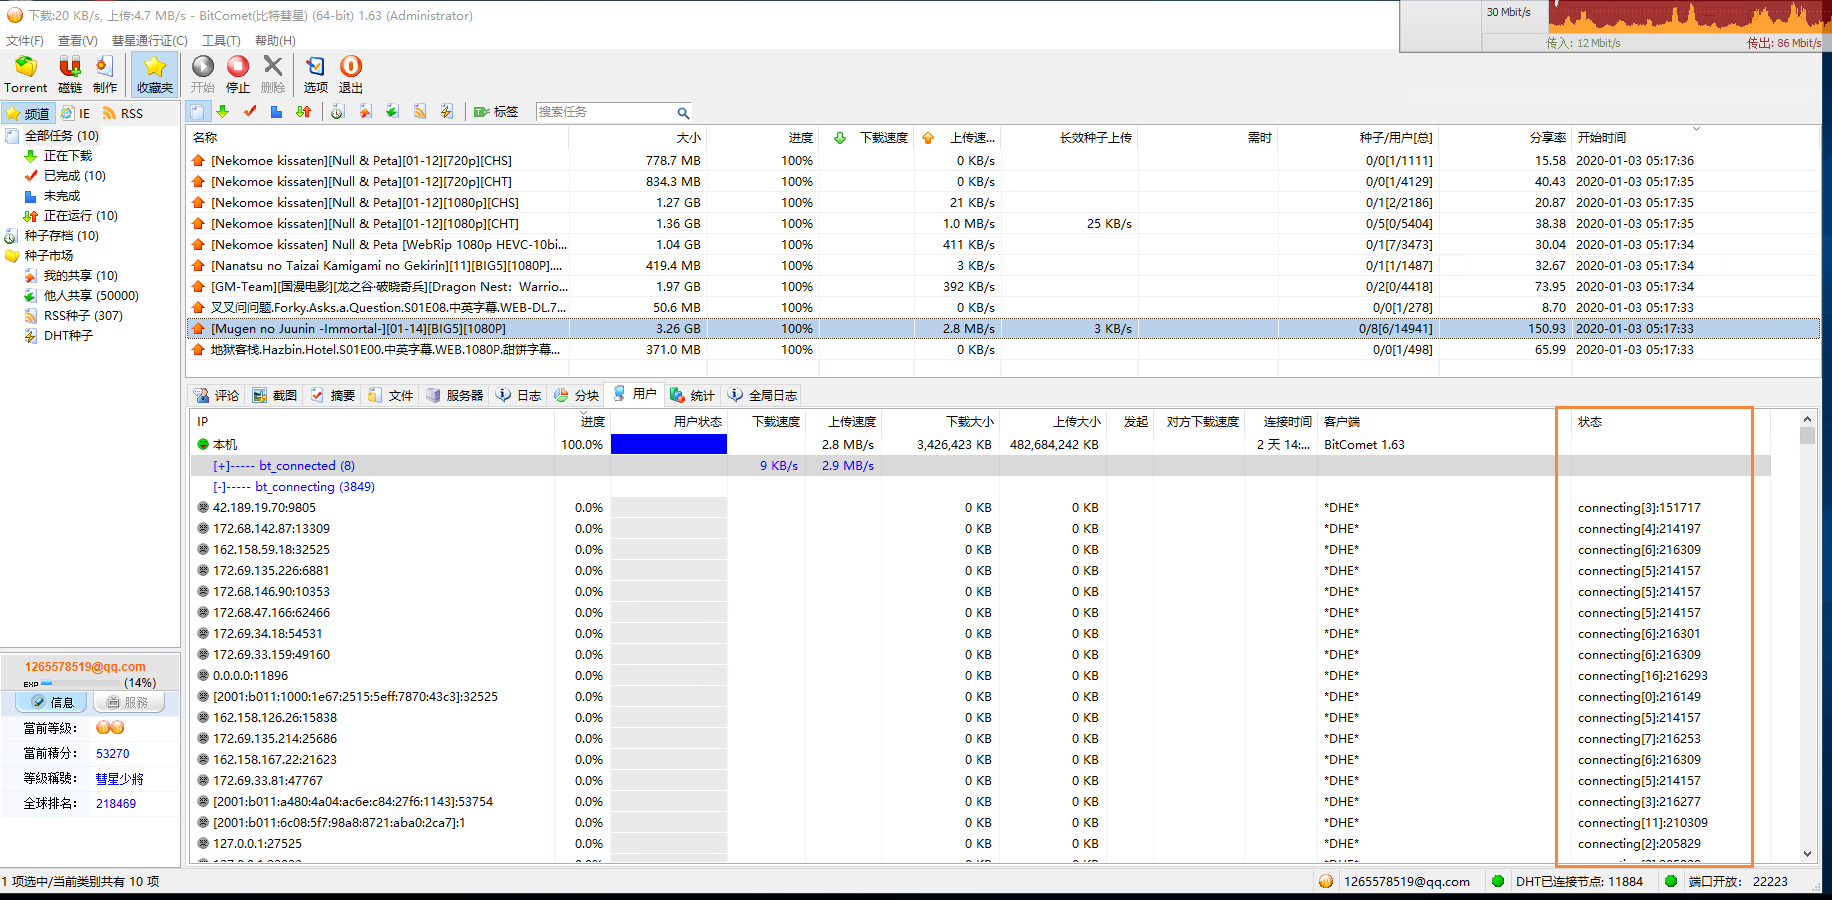
Task: Toggle the 收藏夹 favorites panel button
Action: point(155,74)
